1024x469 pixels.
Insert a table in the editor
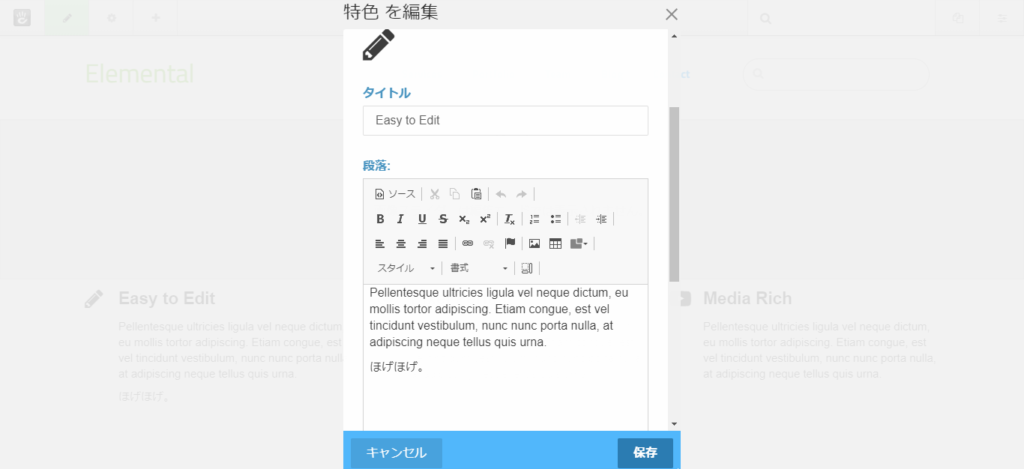coord(556,243)
